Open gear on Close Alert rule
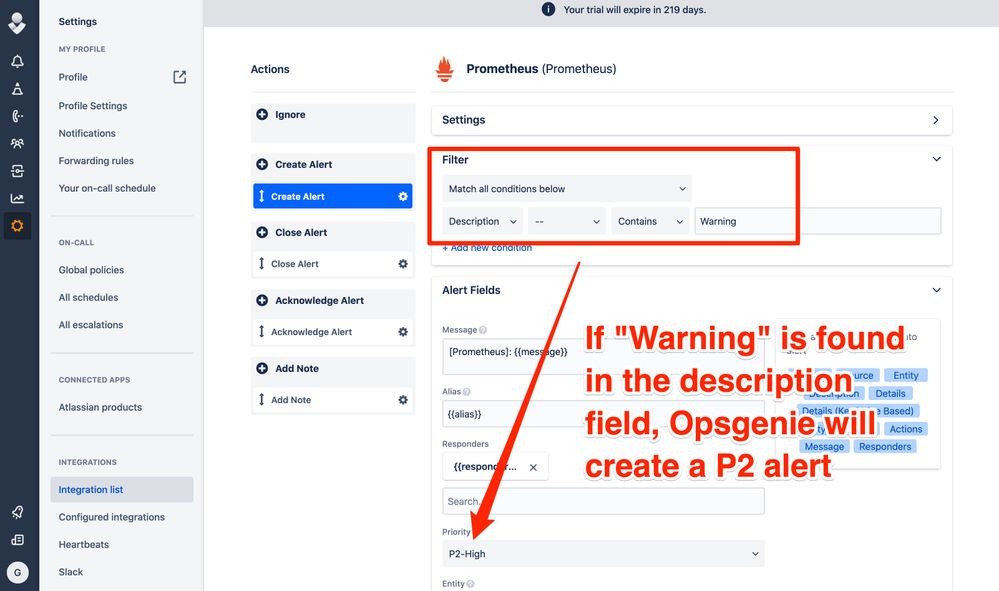This screenshot has width=999, height=591. click(403, 264)
